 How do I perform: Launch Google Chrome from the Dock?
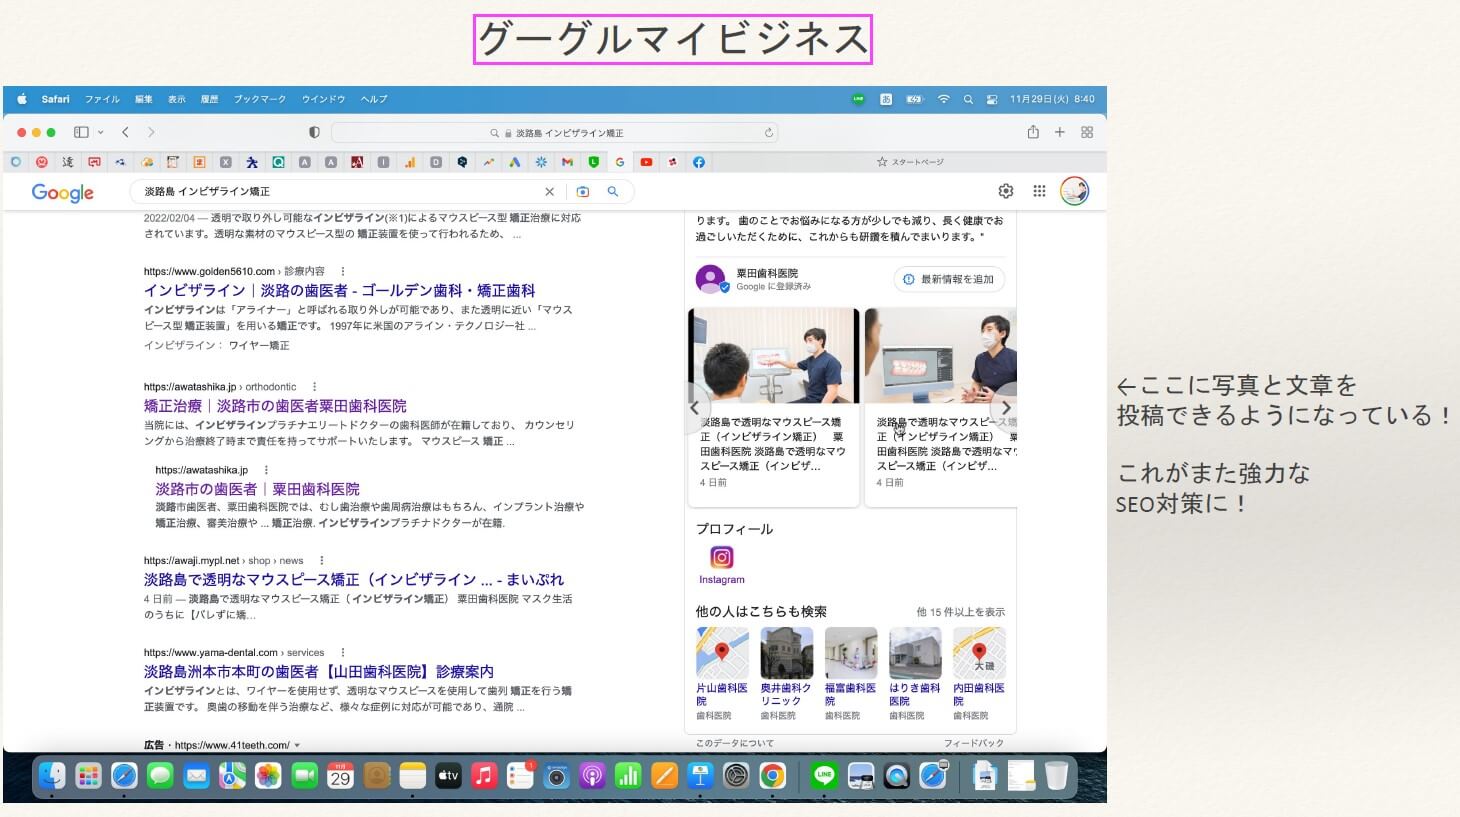coord(771,775)
